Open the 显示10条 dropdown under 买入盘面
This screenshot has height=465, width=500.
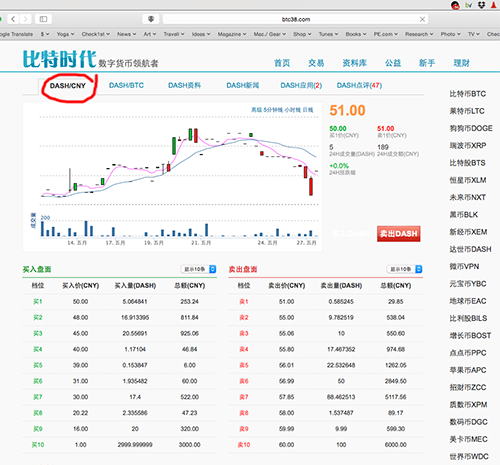[x=198, y=269]
